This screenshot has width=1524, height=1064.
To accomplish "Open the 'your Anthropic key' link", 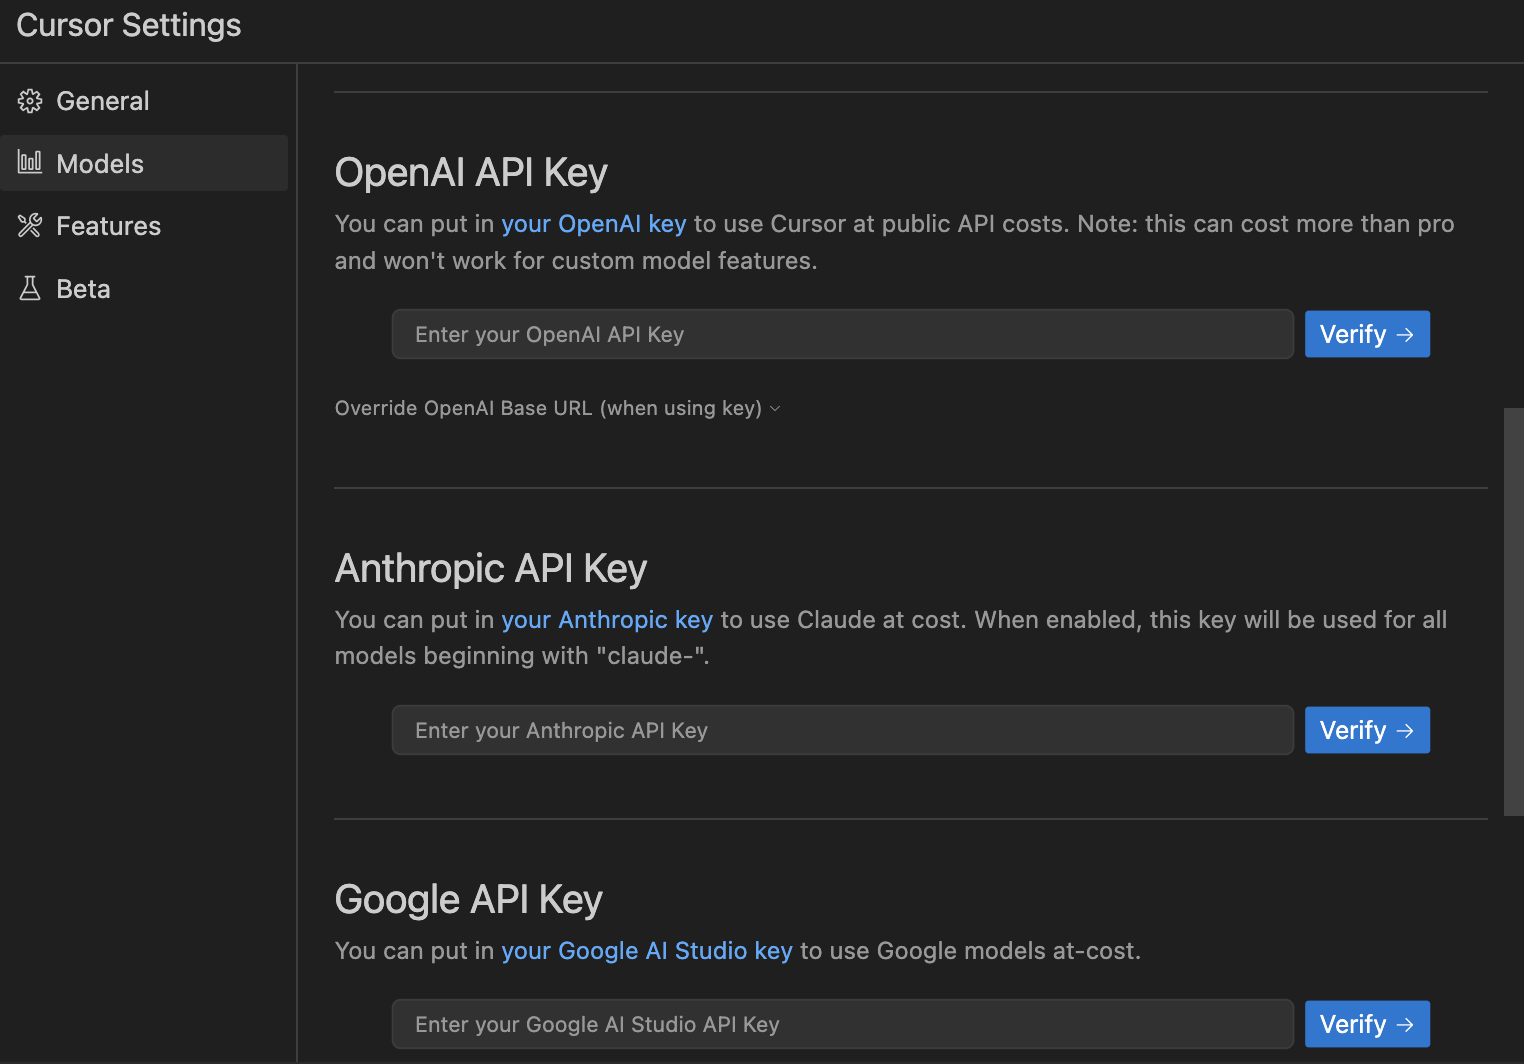I will [607, 620].
